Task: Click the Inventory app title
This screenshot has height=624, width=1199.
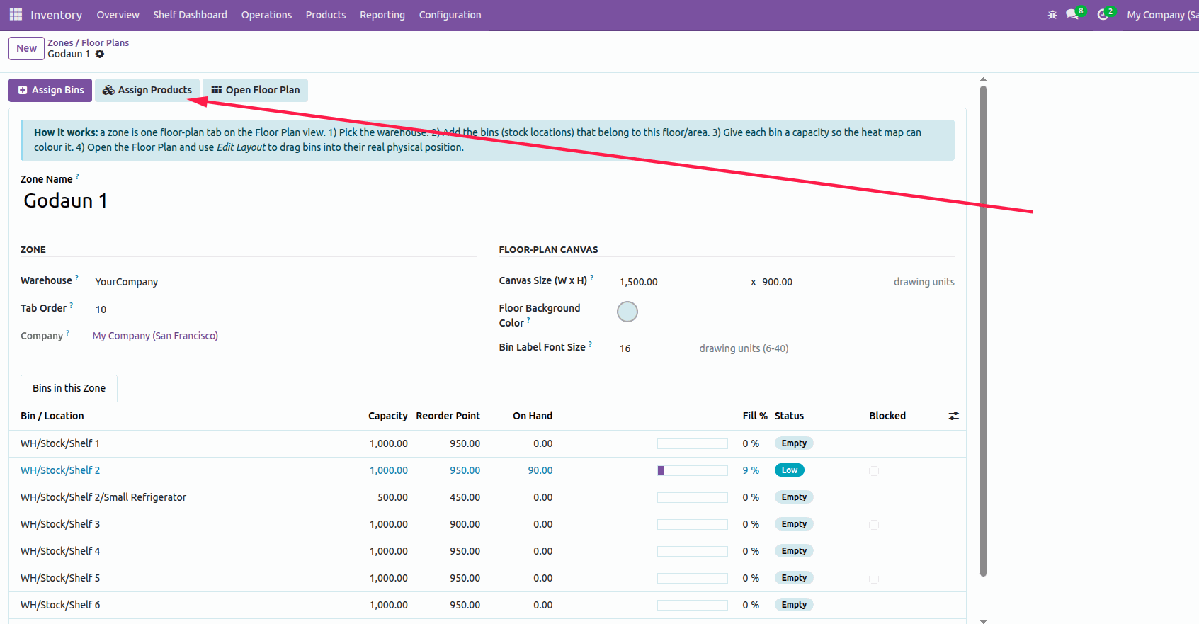Action: click(x=56, y=15)
